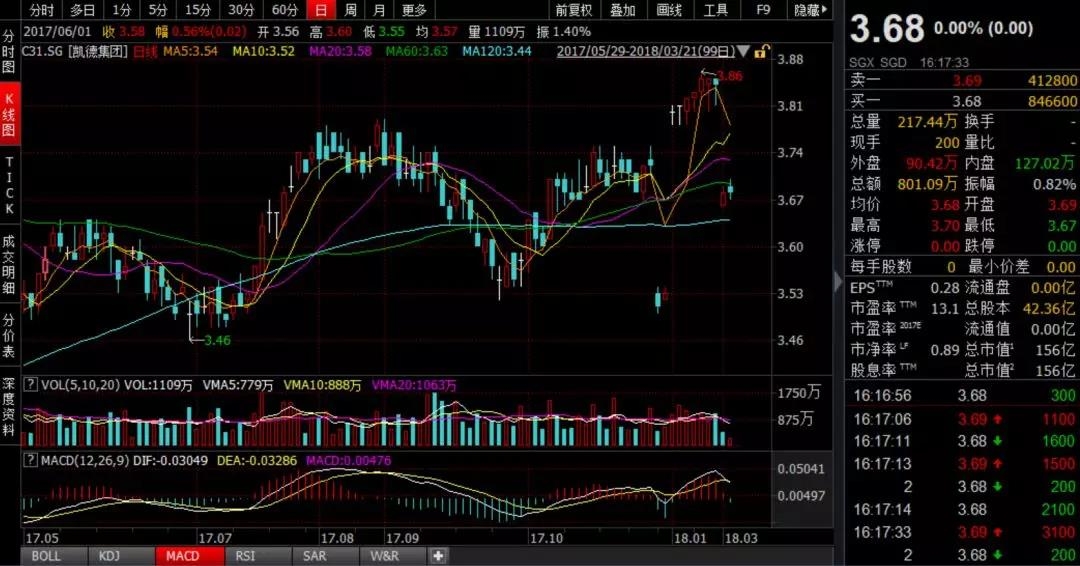This screenshot has height=566, width=1080.
Task: Open the 更多 period options
Action: pyautogui.click(x=414, y=10)
